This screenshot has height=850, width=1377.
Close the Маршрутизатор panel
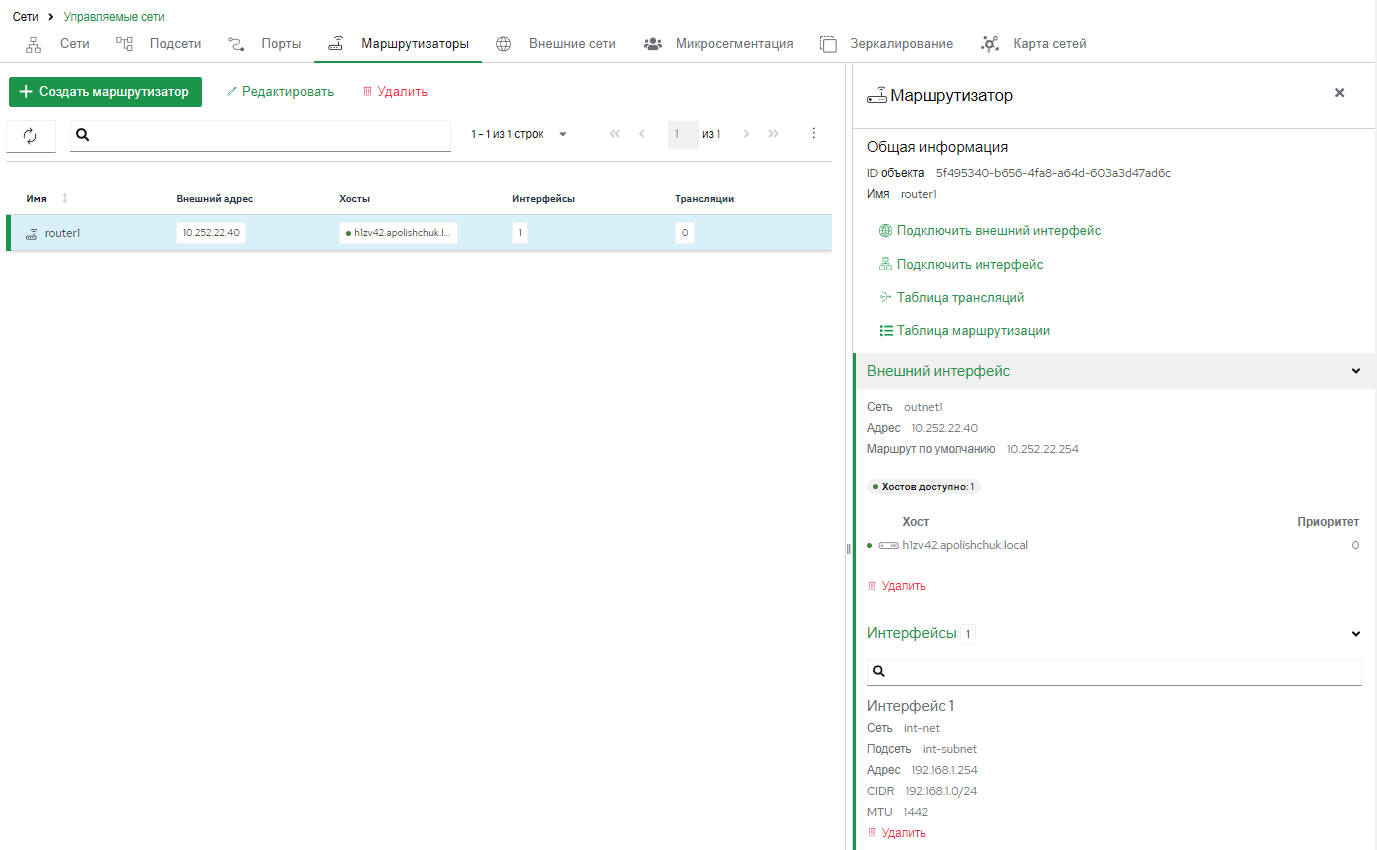1340,93
